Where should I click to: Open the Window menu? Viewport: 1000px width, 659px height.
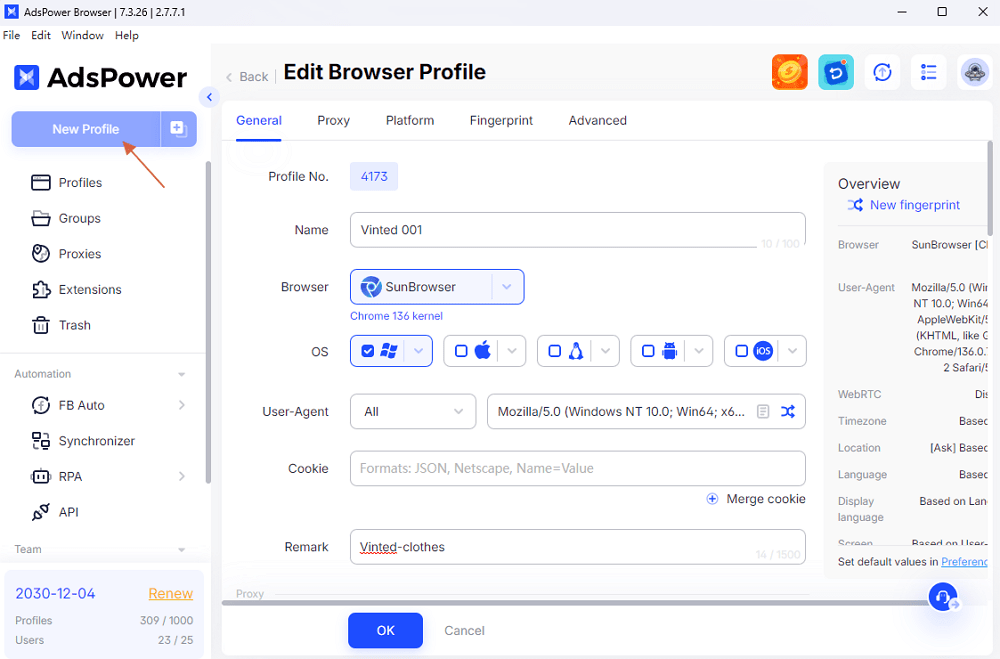[82, 35]
